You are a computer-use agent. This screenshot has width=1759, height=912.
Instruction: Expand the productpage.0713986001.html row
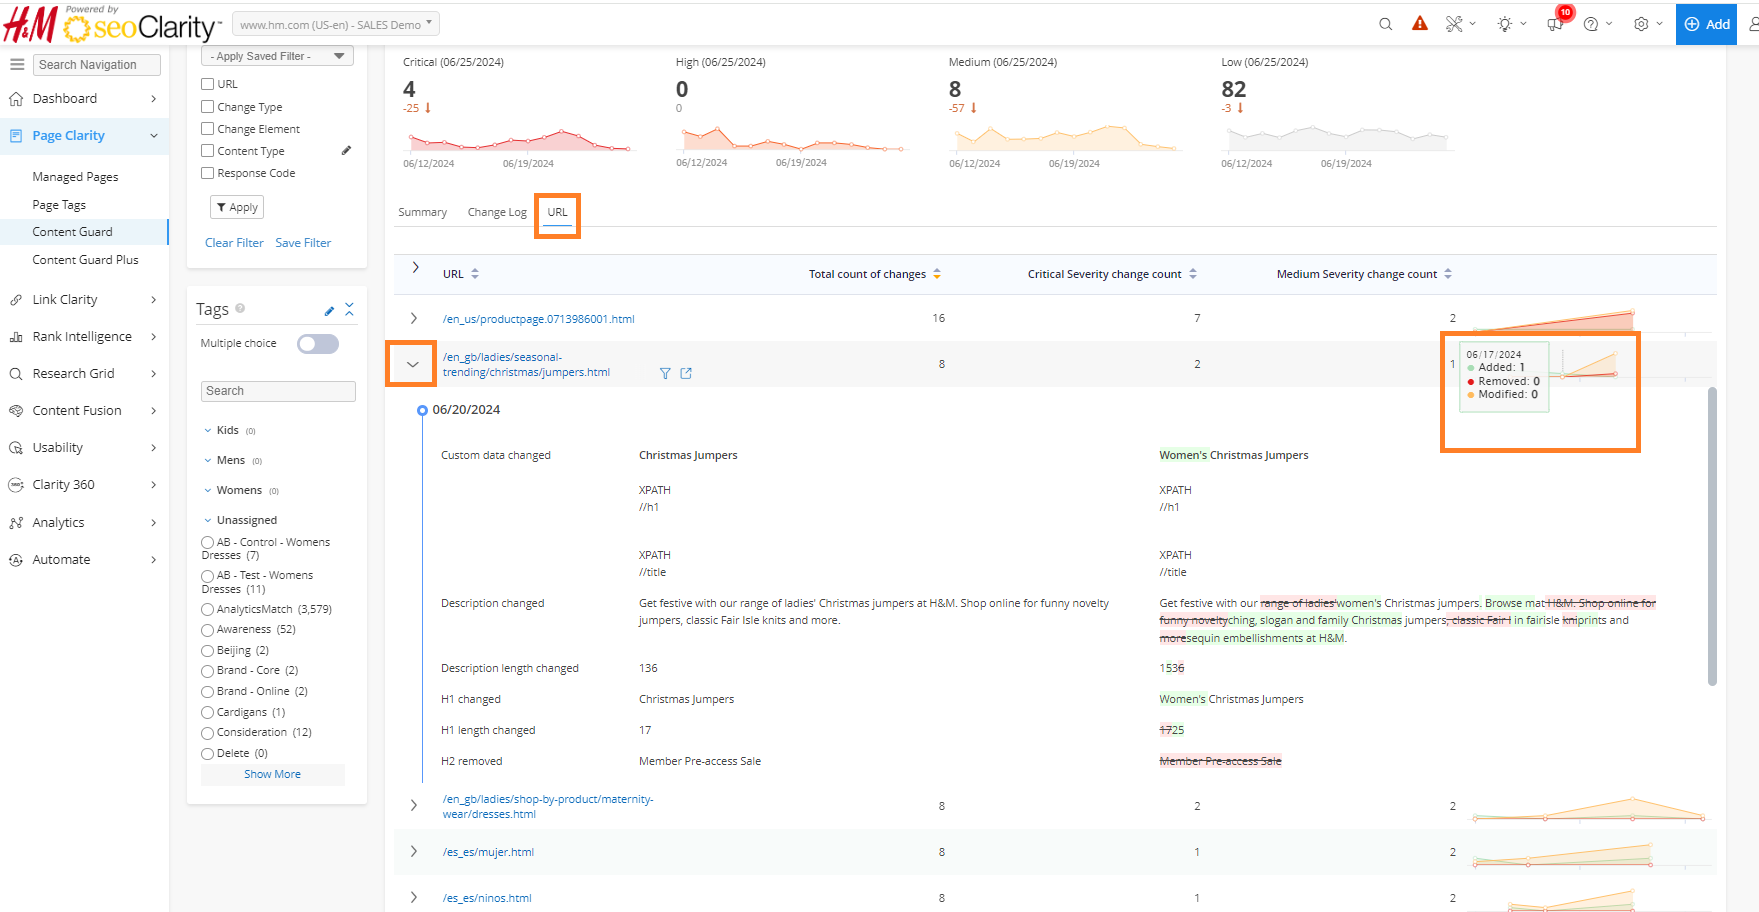click(x=414, y=318)
